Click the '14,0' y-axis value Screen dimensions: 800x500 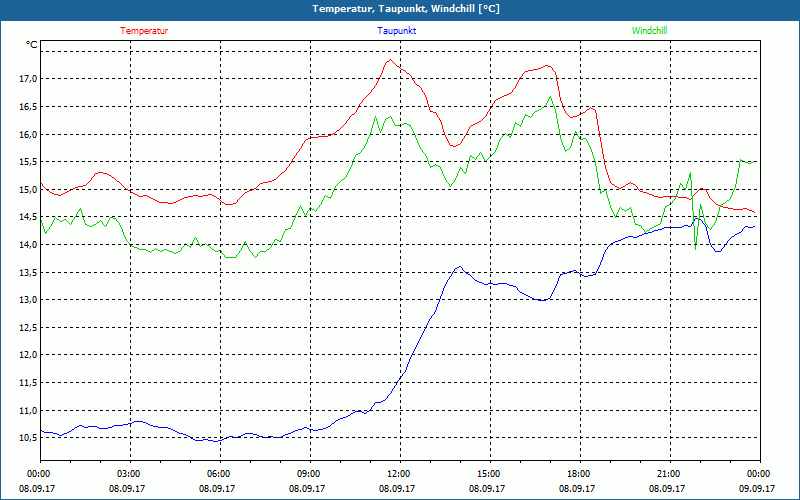[x=28, y=244]
